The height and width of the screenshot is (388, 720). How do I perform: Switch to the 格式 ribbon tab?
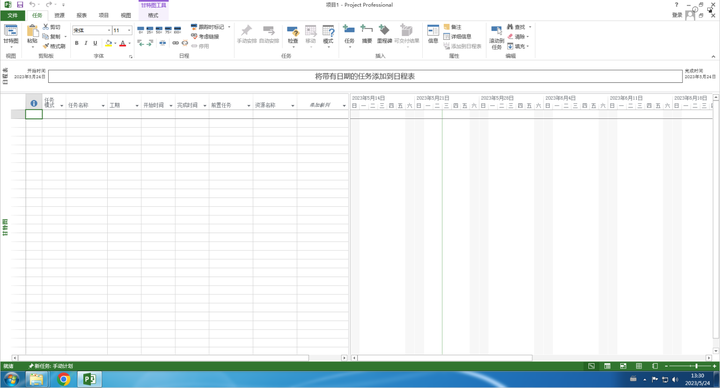(x=153, y=16)
